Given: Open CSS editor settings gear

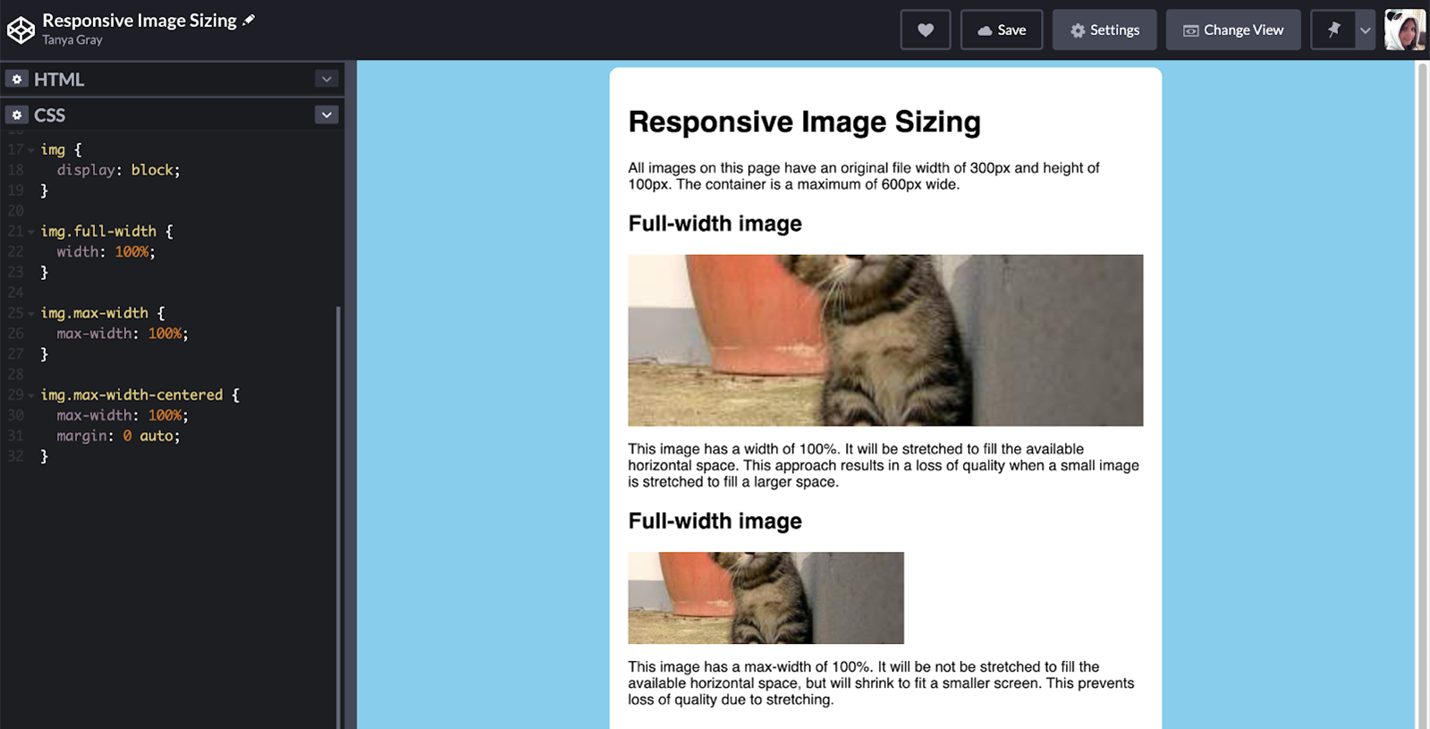Looking at the screenshot, I should coord(16,115).
